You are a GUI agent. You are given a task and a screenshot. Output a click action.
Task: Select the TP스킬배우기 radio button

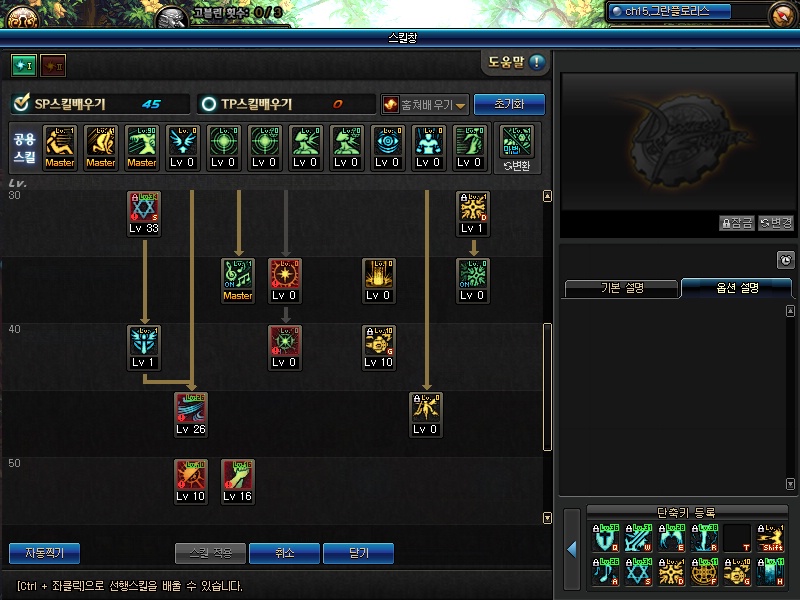[x=209, y=104]
